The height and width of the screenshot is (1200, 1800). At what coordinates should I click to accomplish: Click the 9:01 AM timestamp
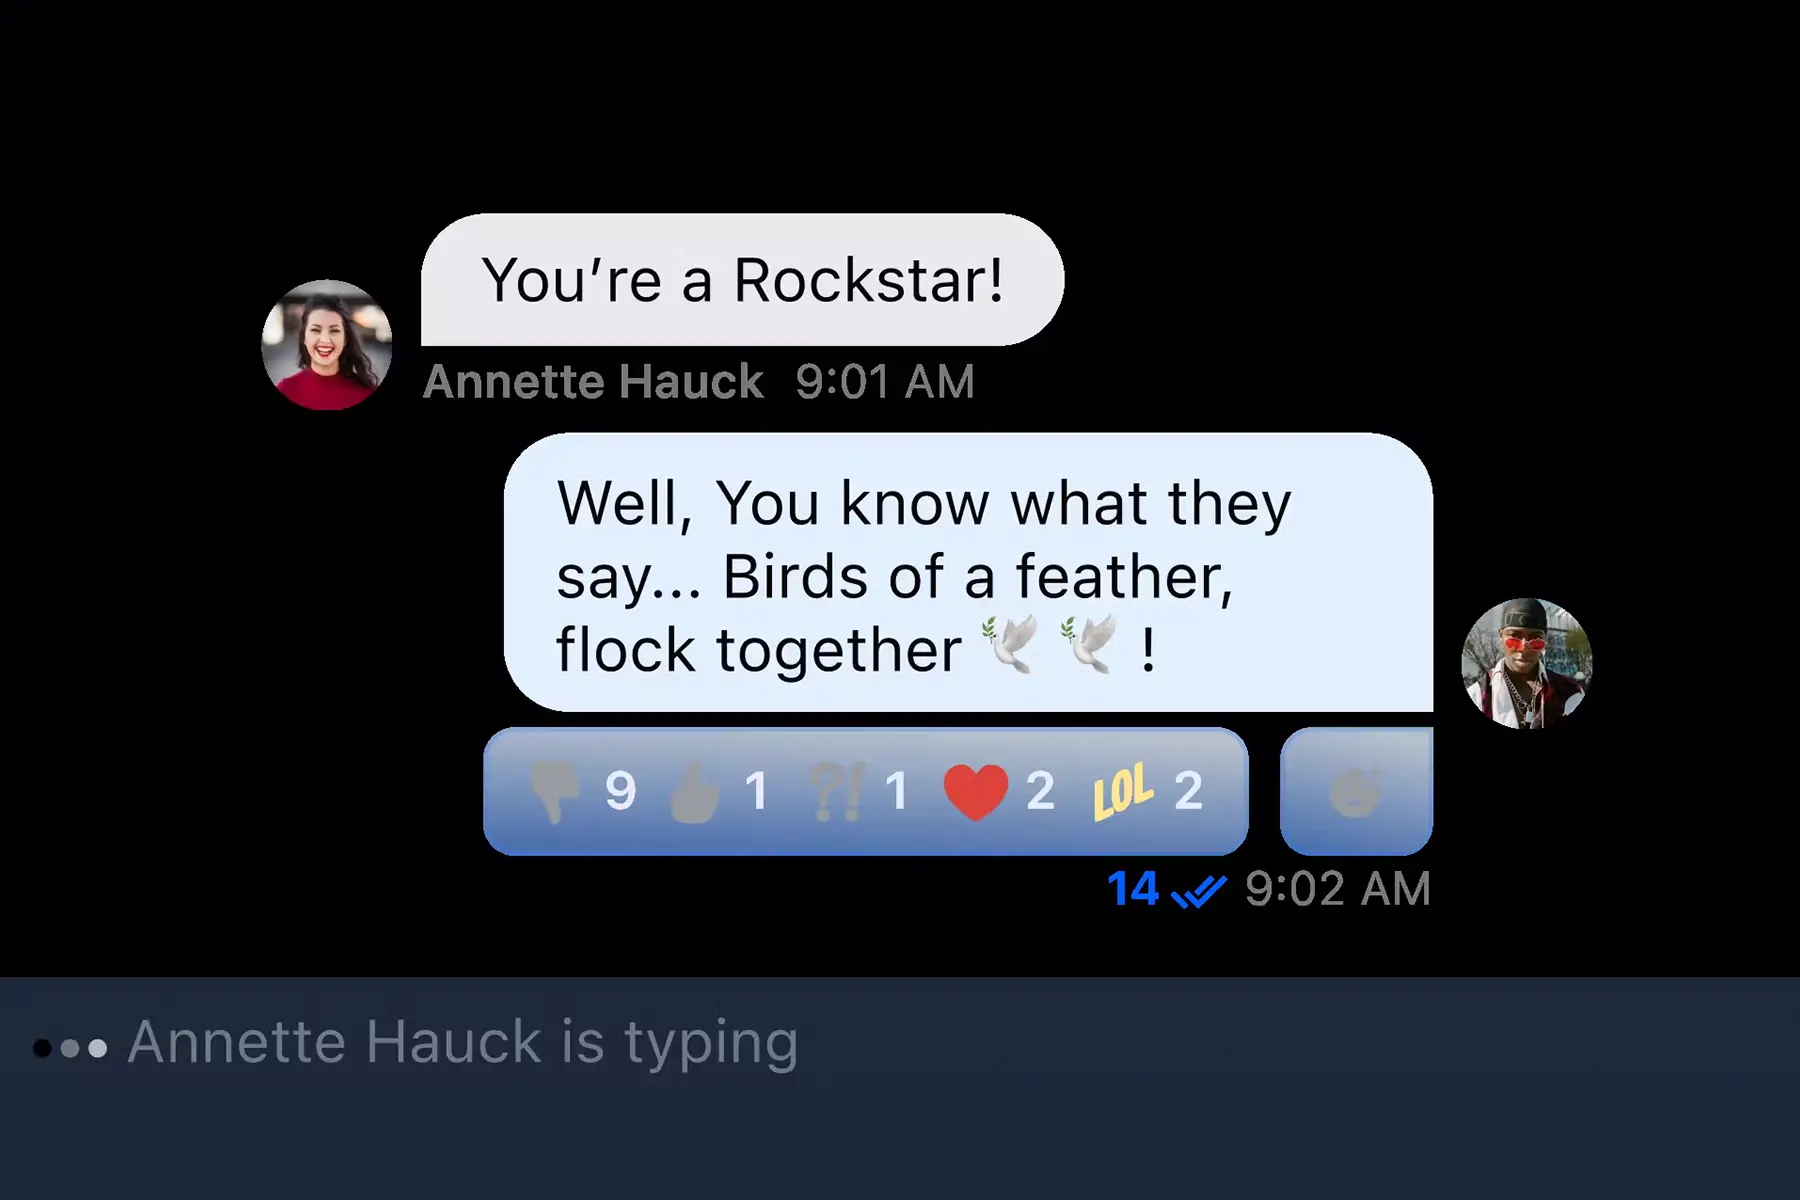pyautogui.click(x=885, y=382)
